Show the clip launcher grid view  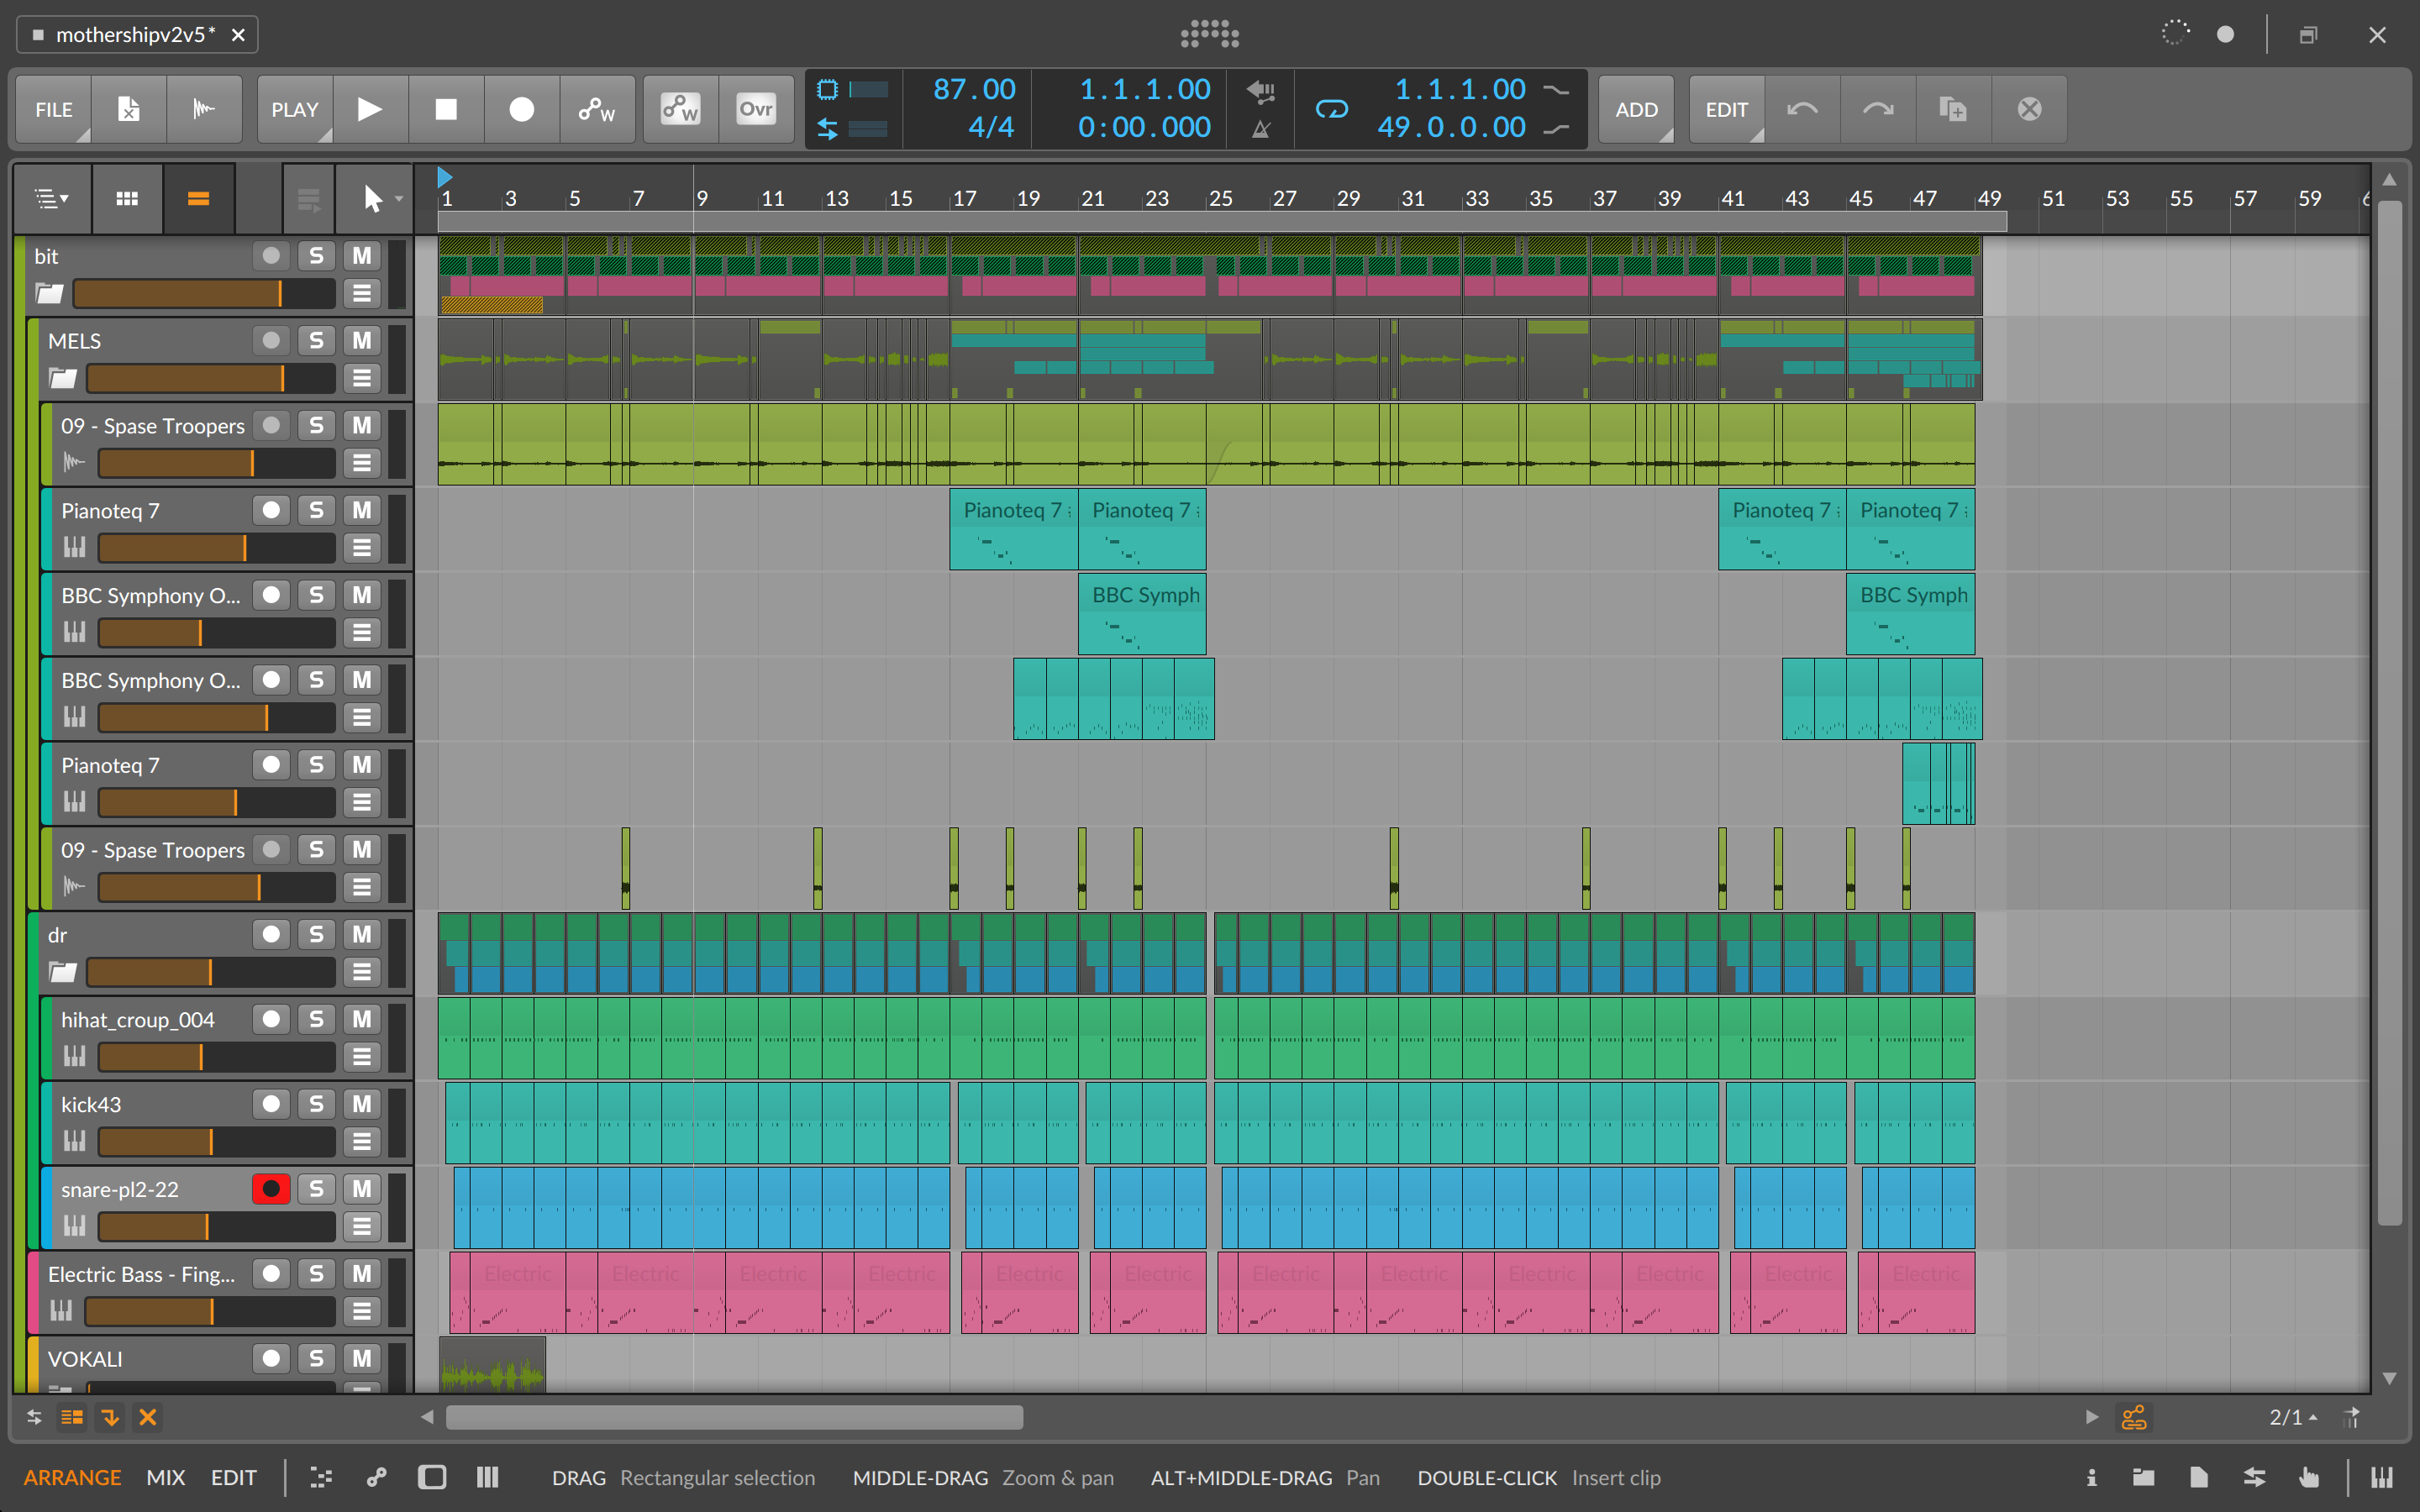[x=127, y=199]
